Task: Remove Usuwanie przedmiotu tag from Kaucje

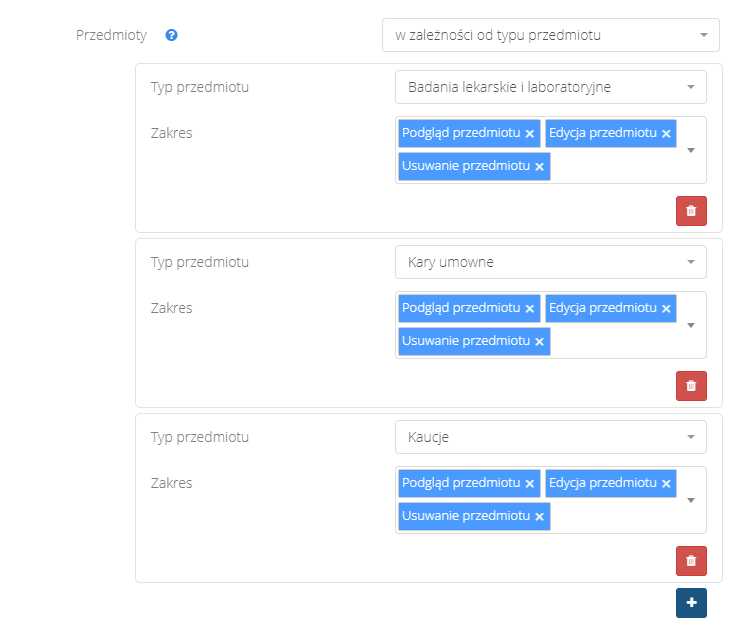Action: tap(539, 517)
